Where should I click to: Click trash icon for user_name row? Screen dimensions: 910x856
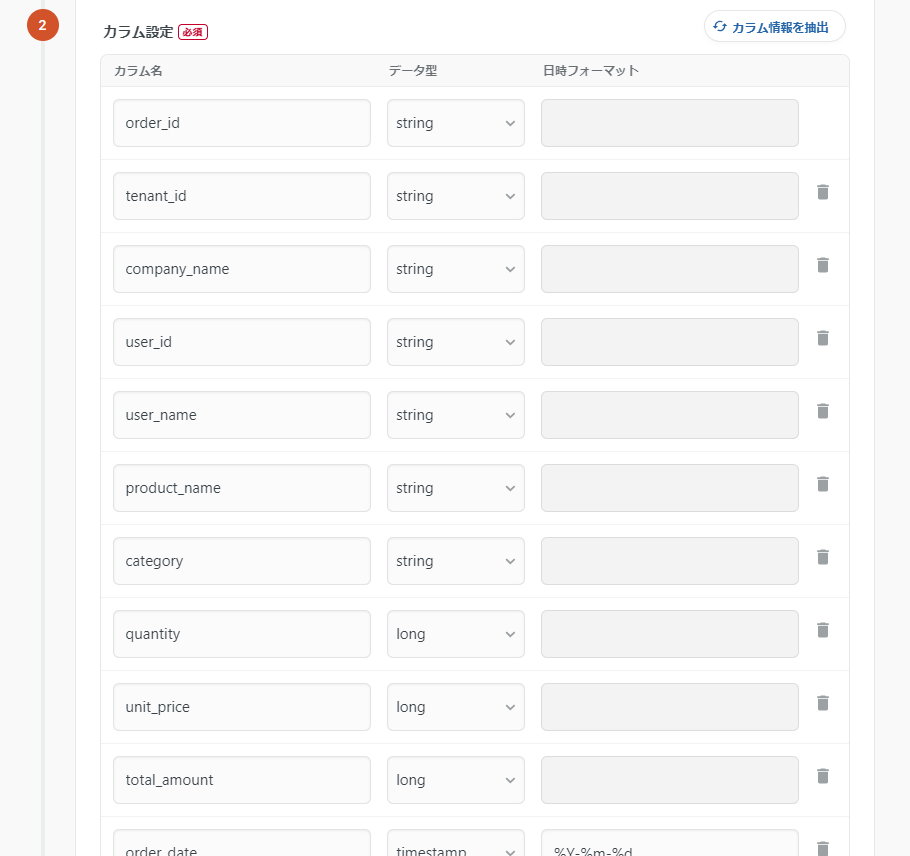click(x=823, y=411)
